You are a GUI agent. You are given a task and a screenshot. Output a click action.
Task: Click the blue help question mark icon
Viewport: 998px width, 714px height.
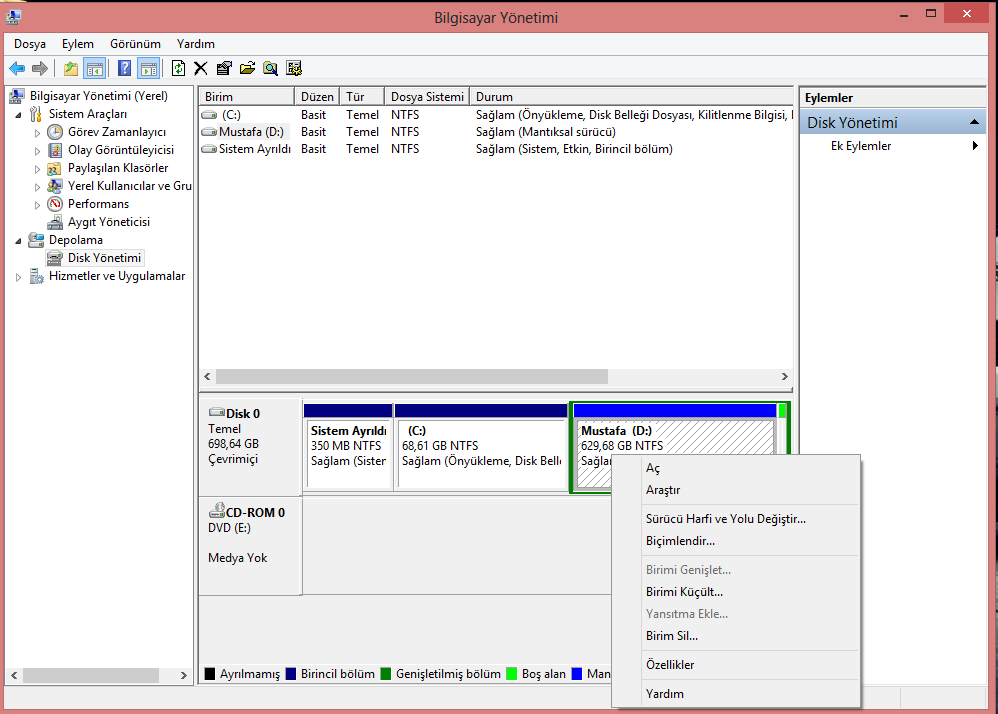[x=124, y=68]
